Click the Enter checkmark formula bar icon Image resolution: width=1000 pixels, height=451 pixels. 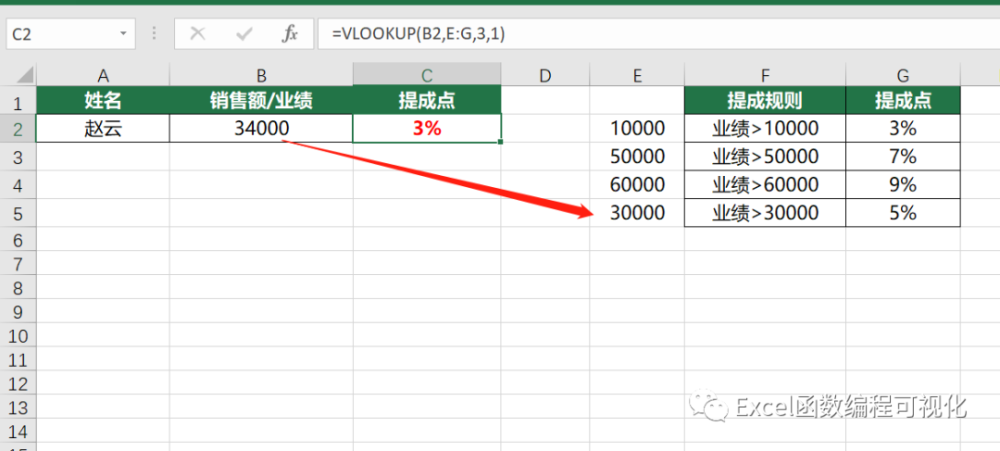(x=244, y=34)
